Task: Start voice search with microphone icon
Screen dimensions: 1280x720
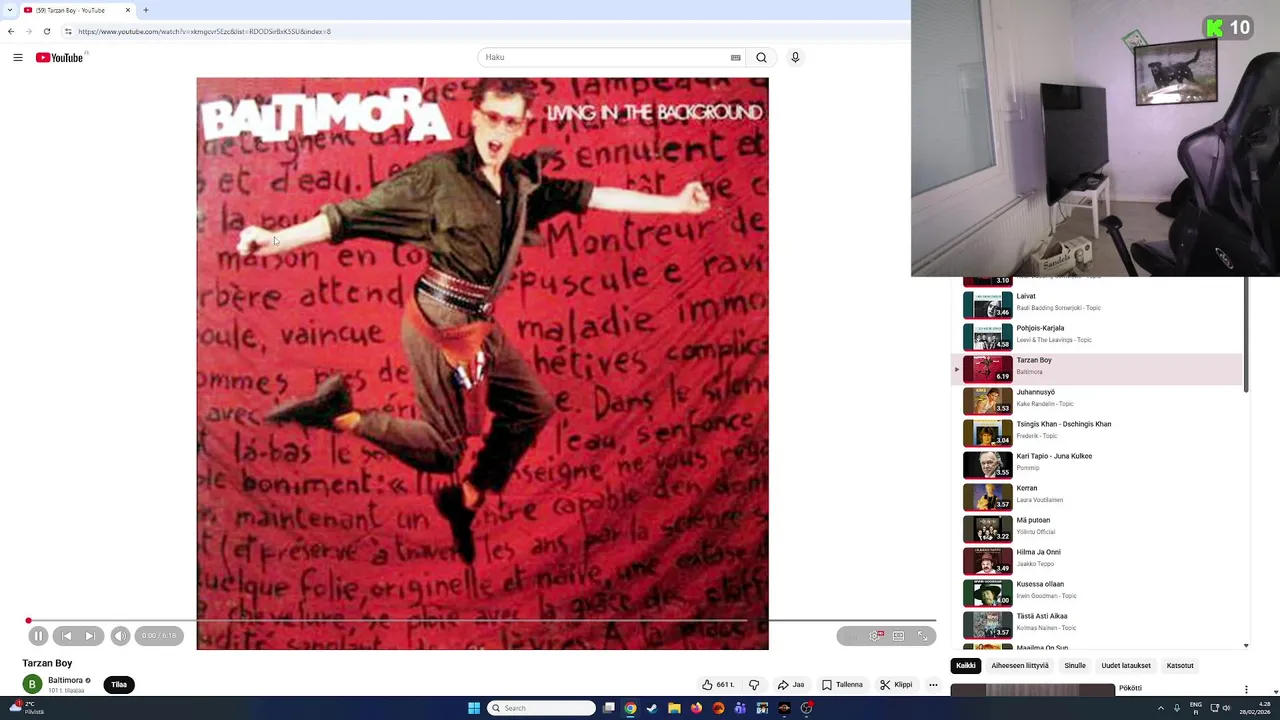Action: (x=795, y=58)
